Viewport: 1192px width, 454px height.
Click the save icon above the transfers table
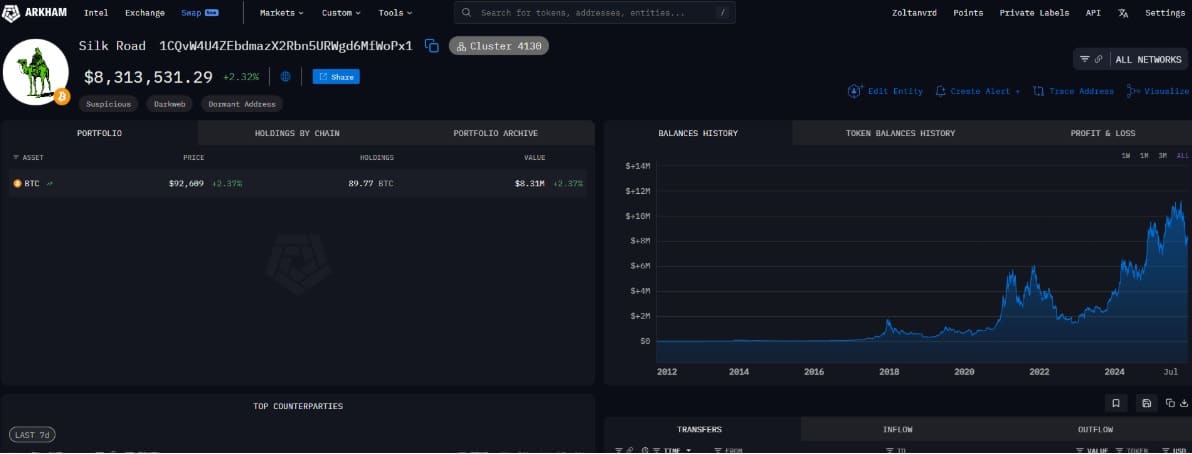click(x=1146, y=403)
